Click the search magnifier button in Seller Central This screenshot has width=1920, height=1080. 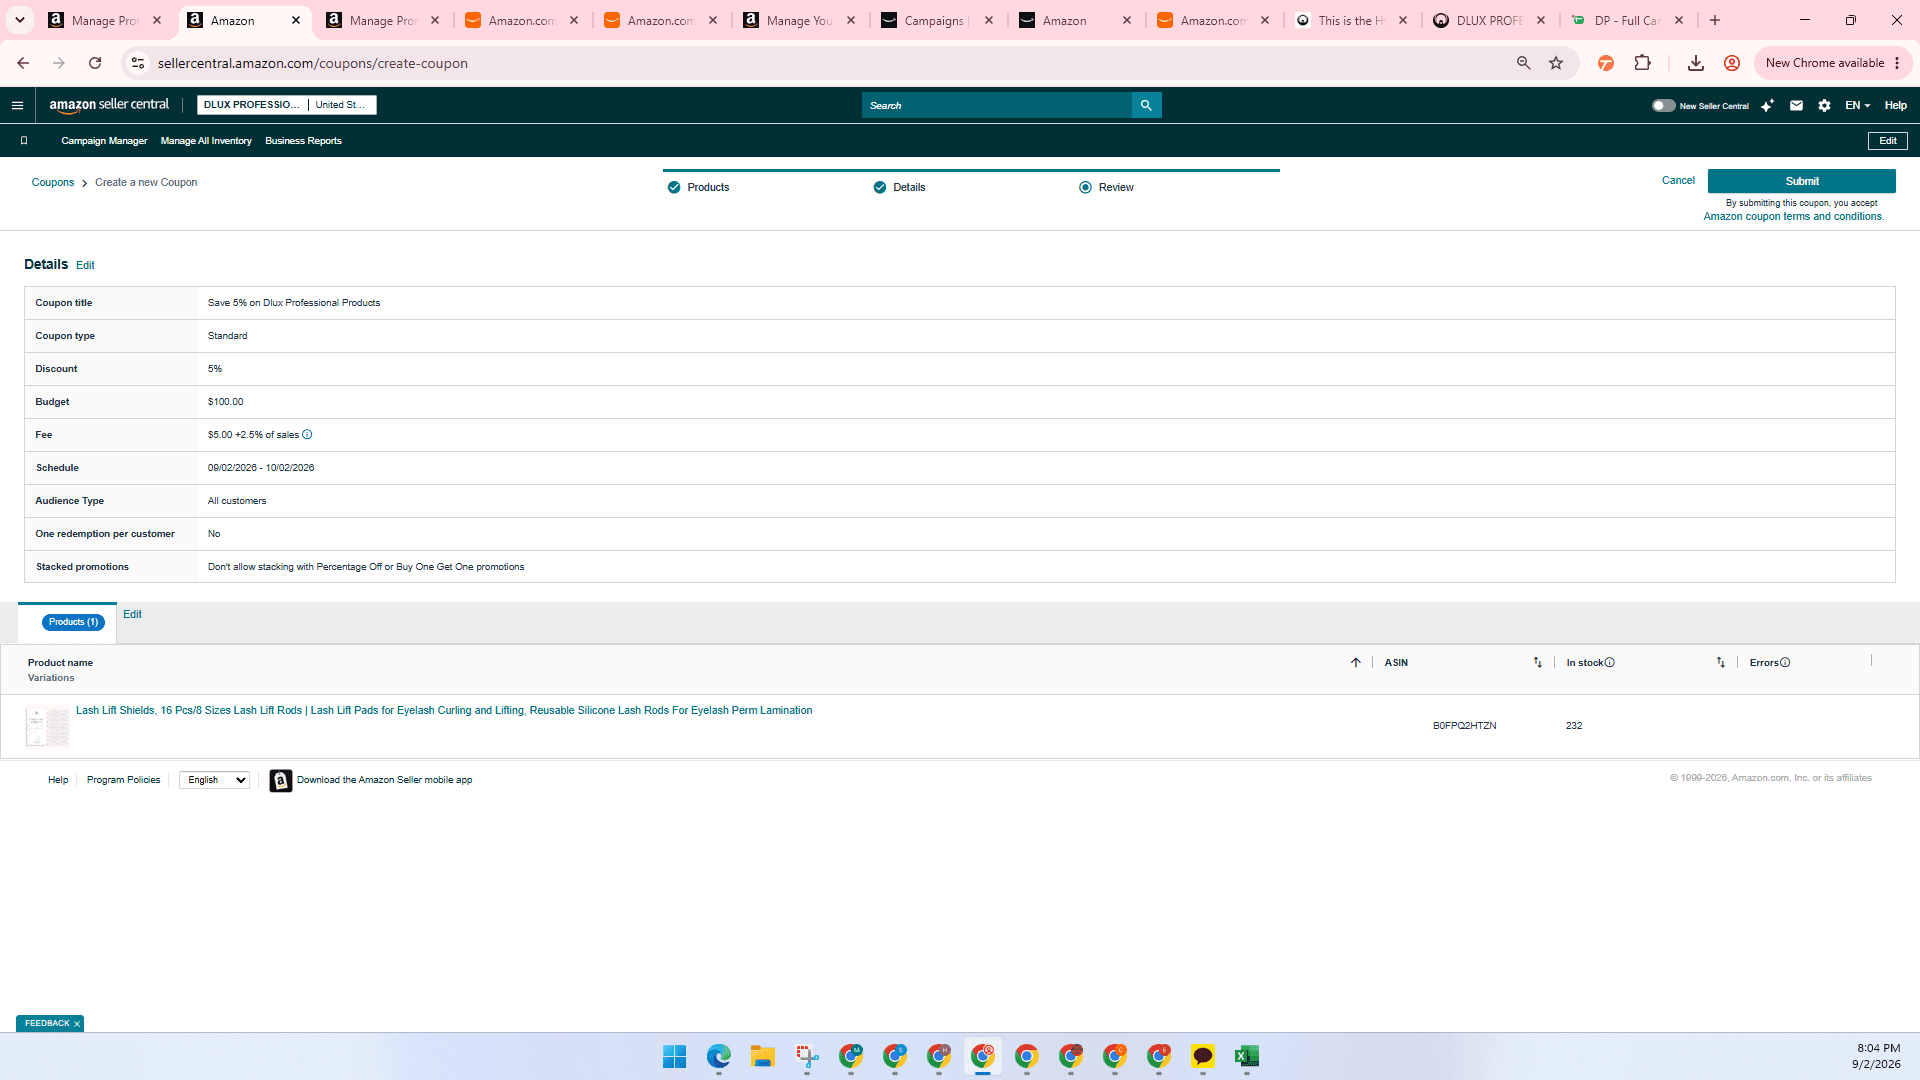[1146, 105]
